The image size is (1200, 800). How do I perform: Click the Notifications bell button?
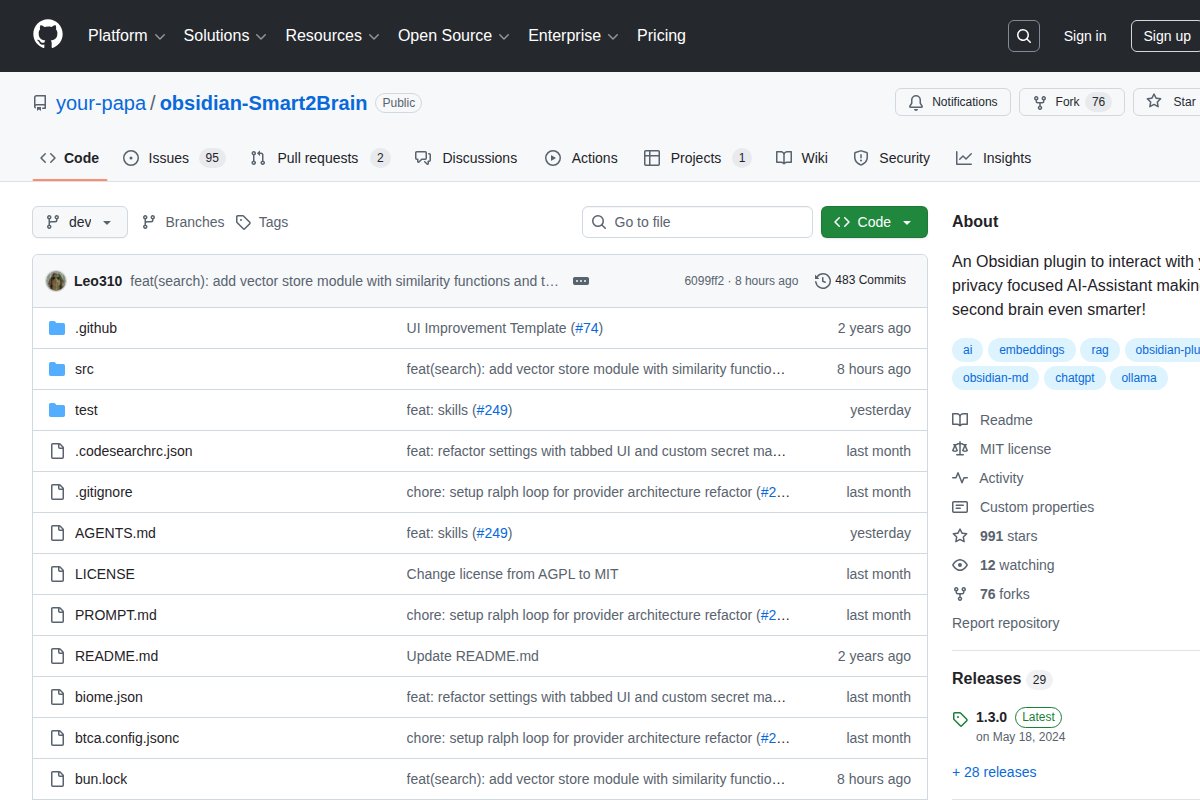click(952, 102)
